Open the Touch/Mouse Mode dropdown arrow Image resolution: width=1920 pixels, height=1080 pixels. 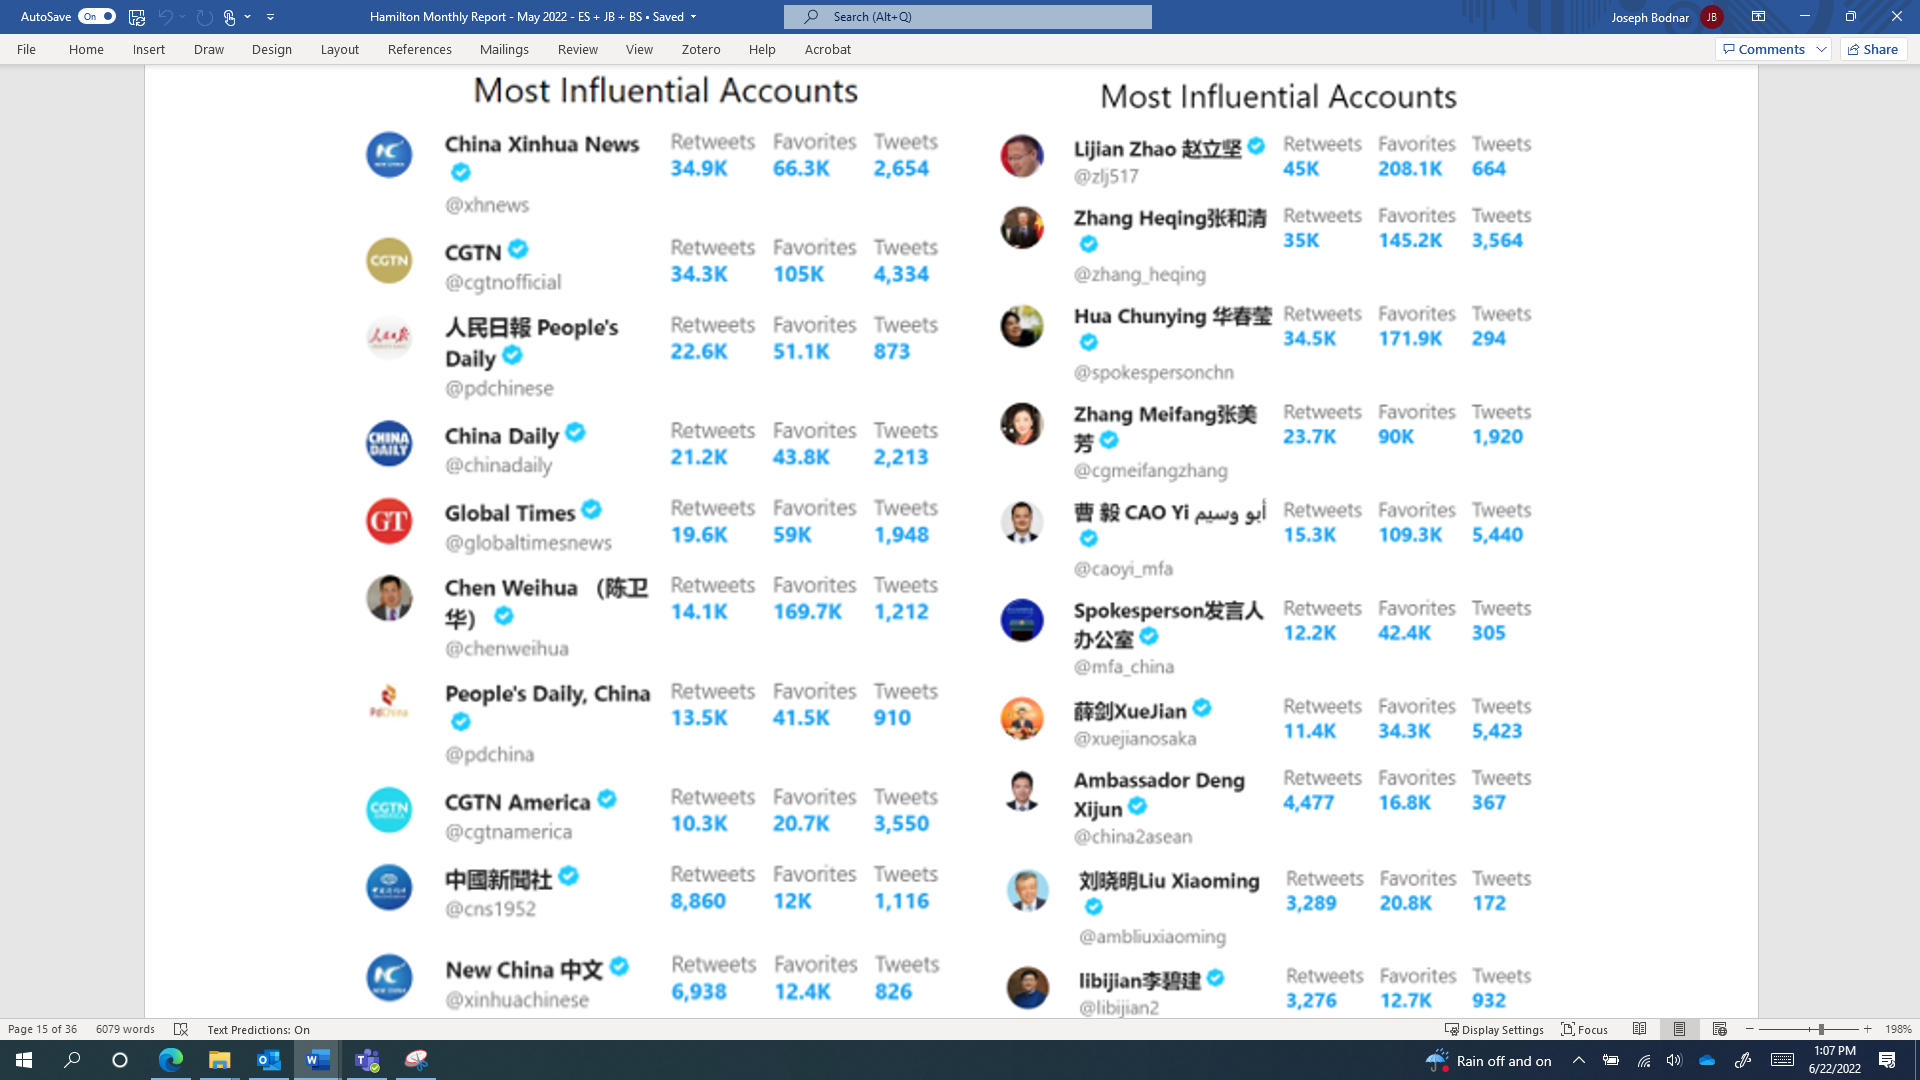coord(248,16)
